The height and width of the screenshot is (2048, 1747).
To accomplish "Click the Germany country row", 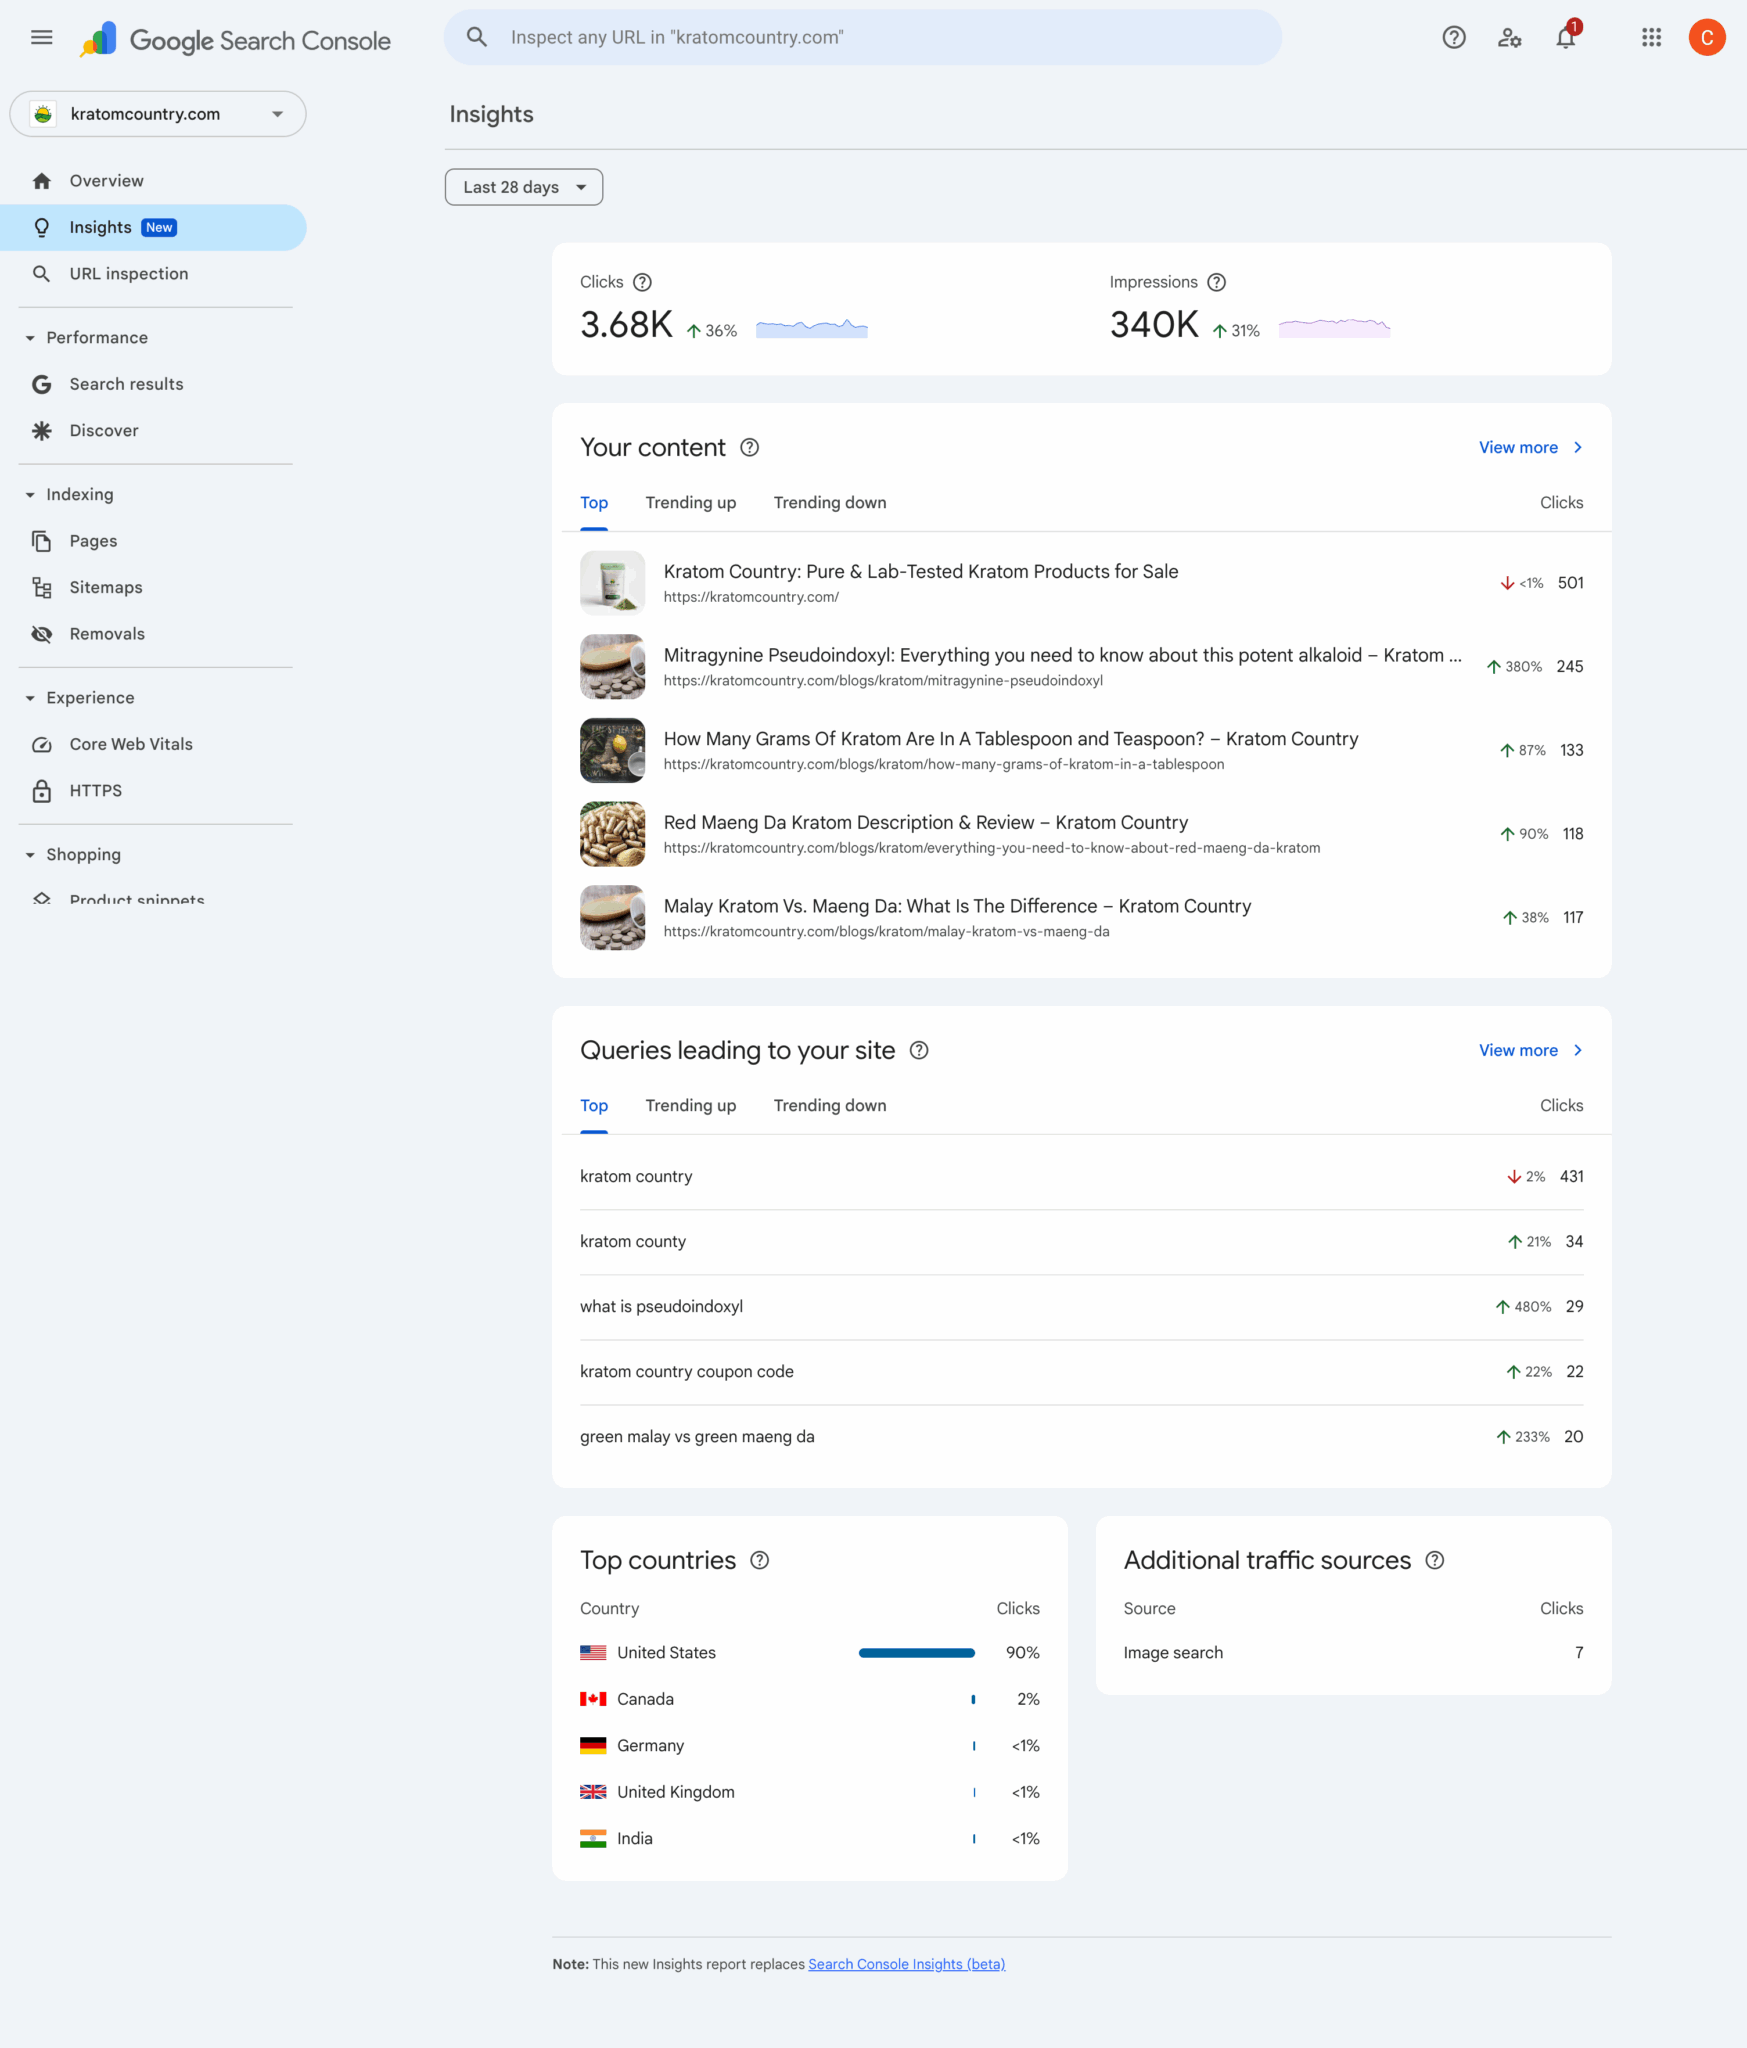I will click(809, 1746).
